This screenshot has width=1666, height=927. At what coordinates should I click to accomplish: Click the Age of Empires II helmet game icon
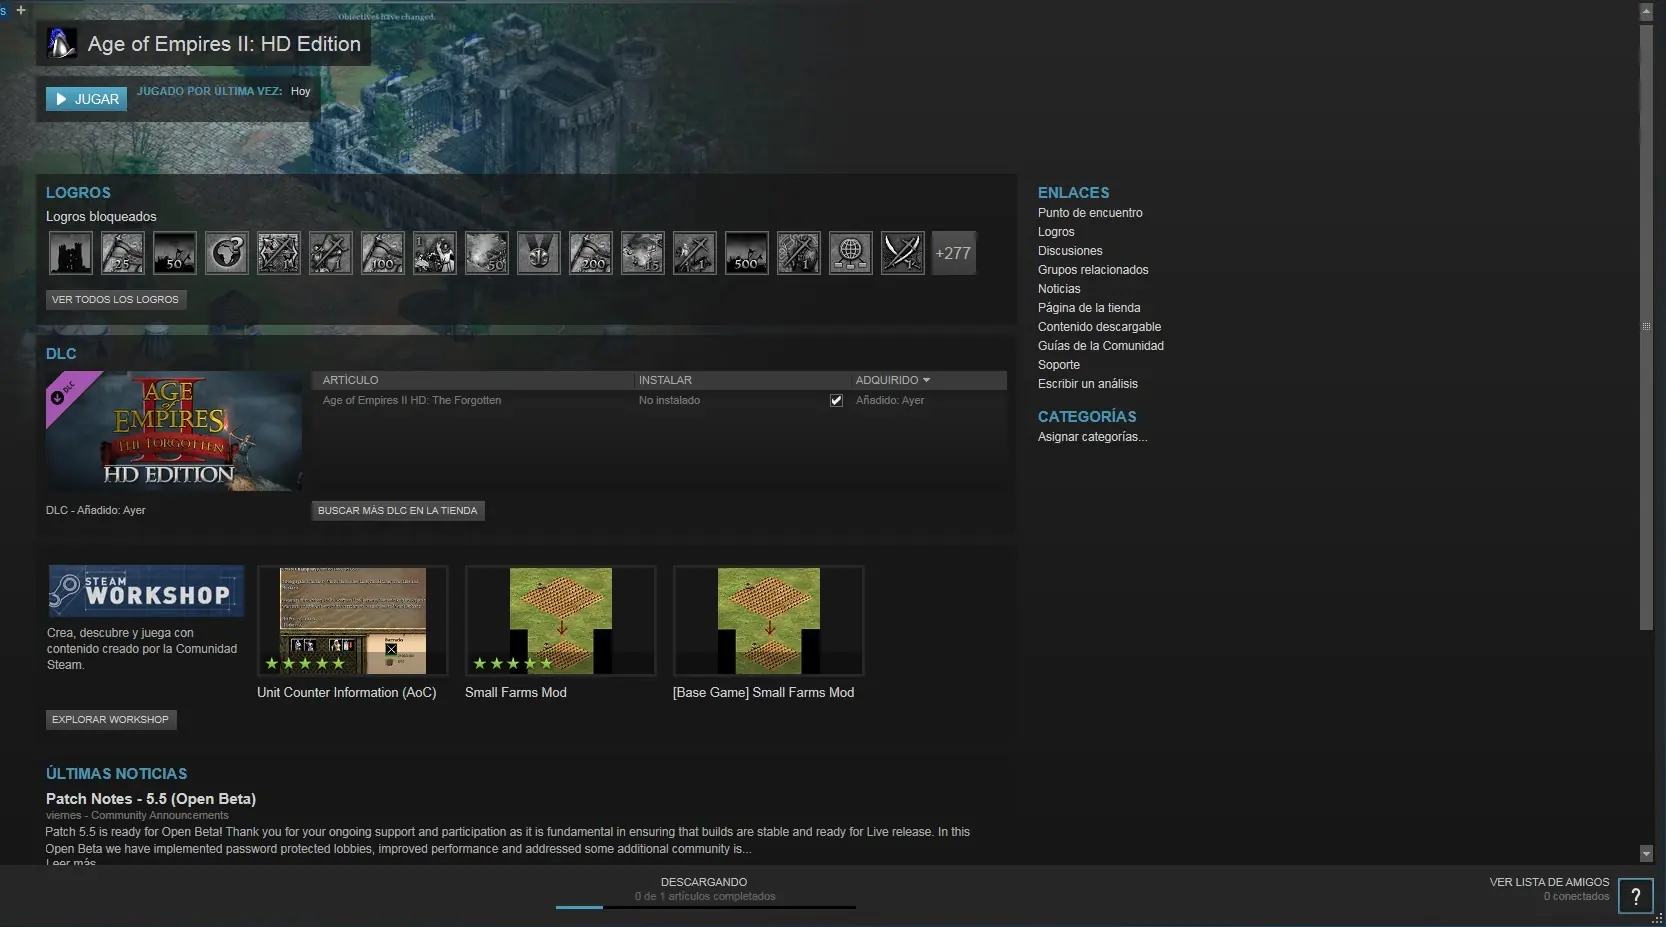(62, 43)
